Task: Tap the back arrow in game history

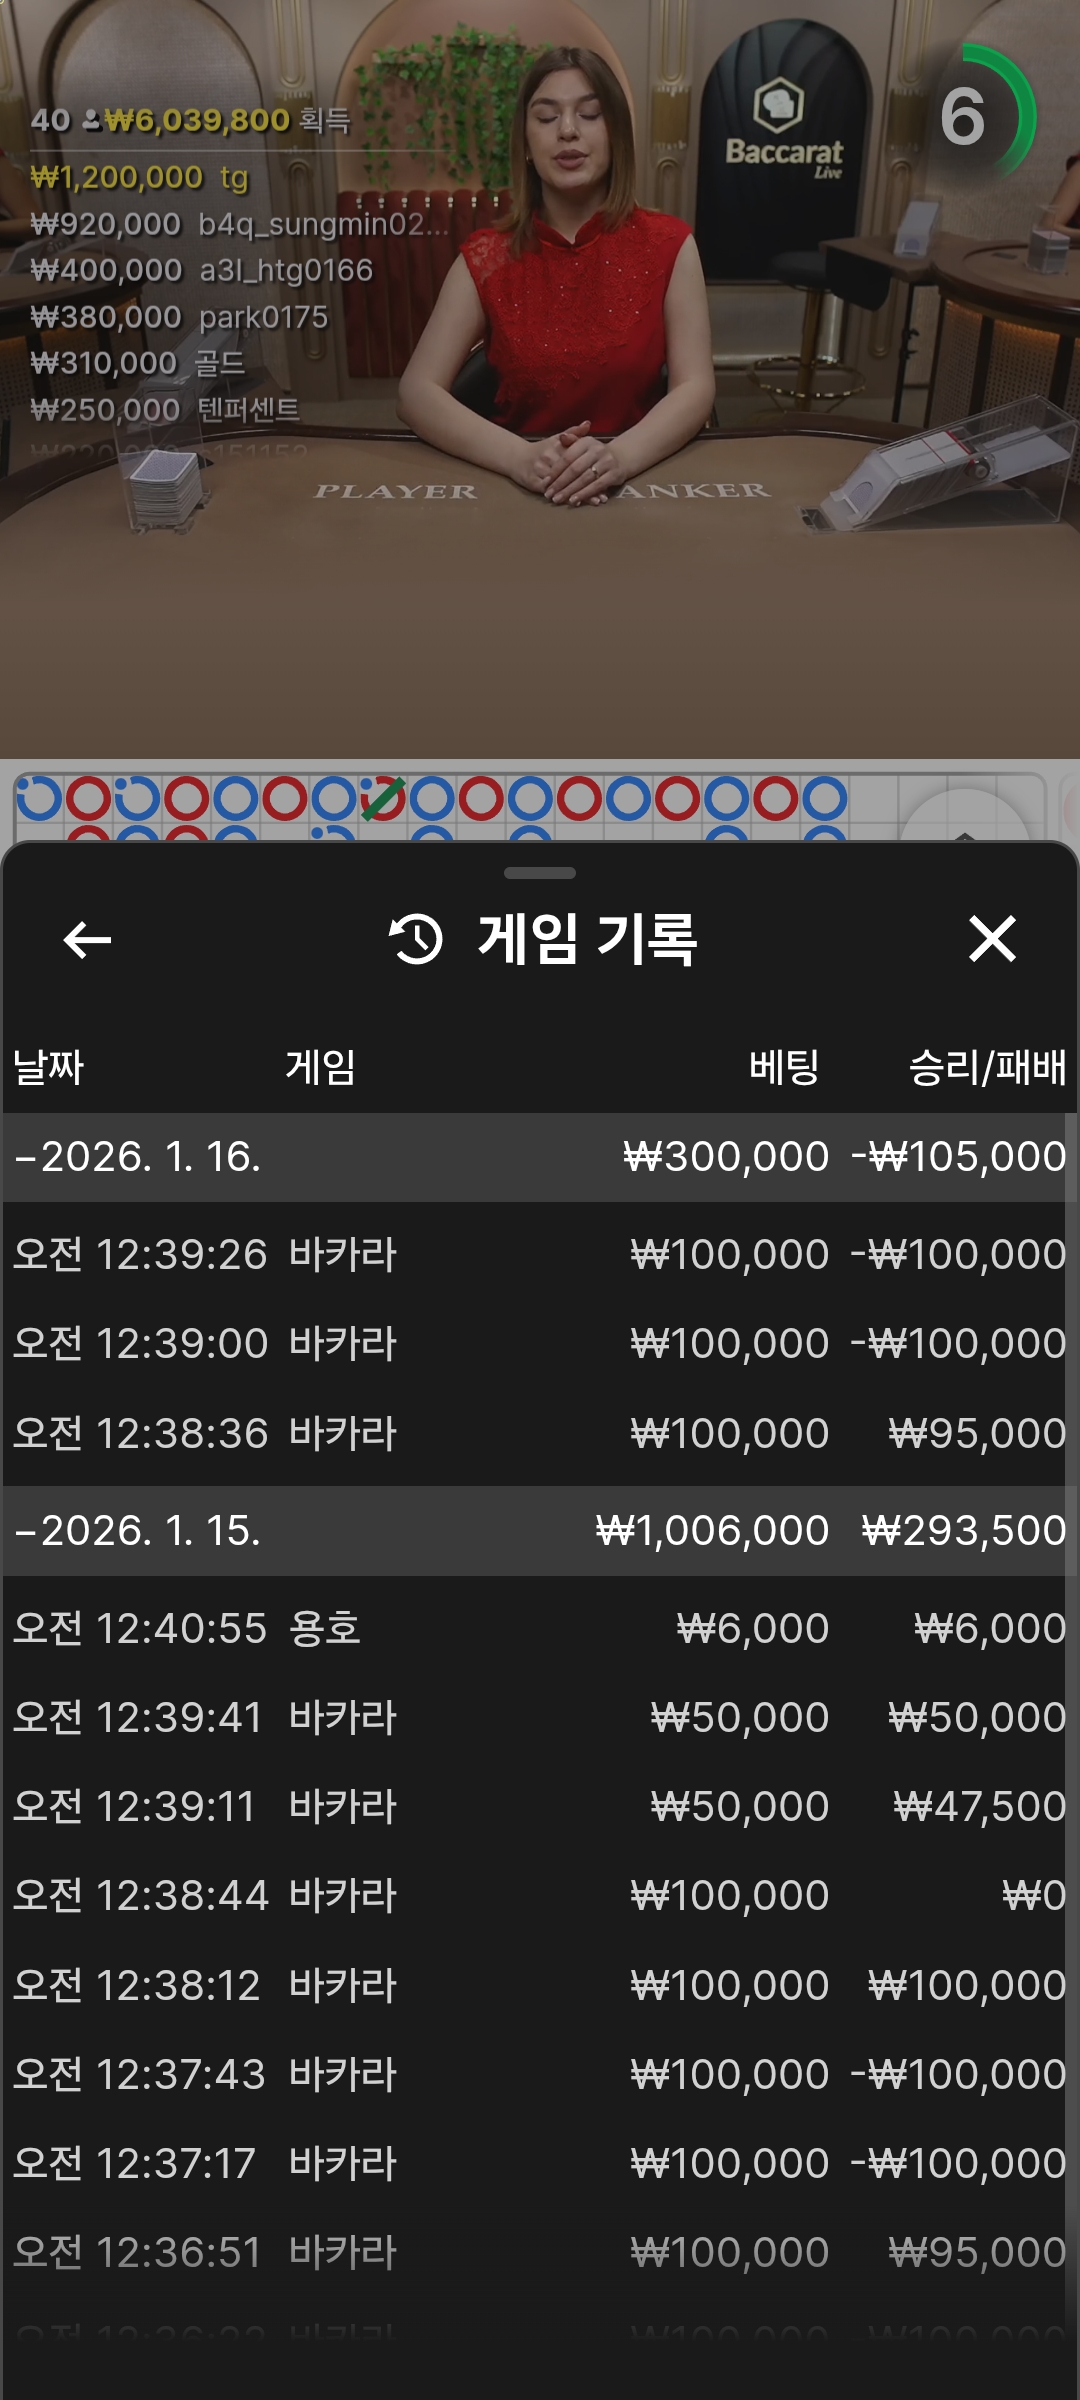Action: [87, 940]
